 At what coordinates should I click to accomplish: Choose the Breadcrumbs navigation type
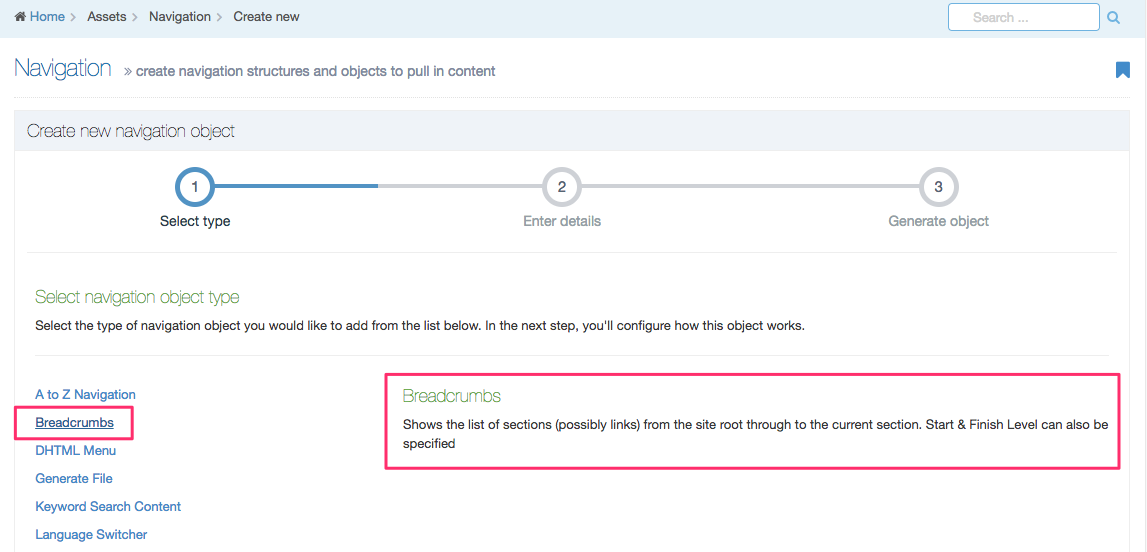[x=74, y=423]
